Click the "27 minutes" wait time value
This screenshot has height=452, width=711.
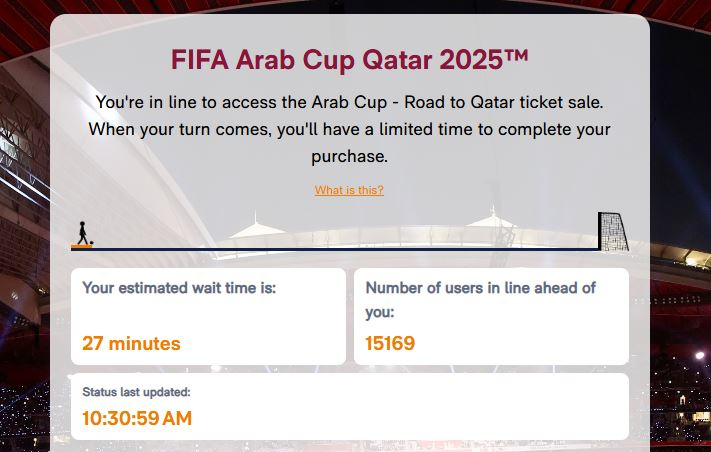click(x=131, y=344)
